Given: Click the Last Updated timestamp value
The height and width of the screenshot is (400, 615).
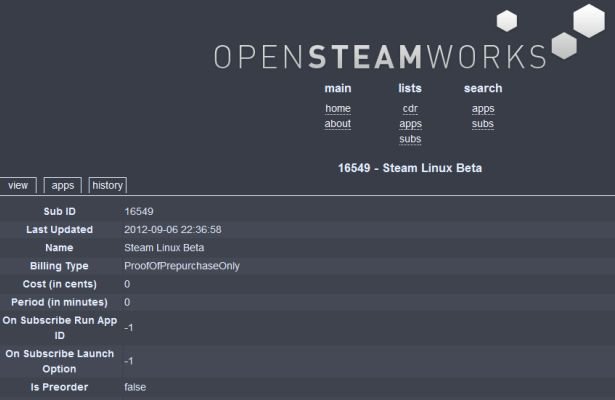Looking at the screenshot, I should point(173,230).
